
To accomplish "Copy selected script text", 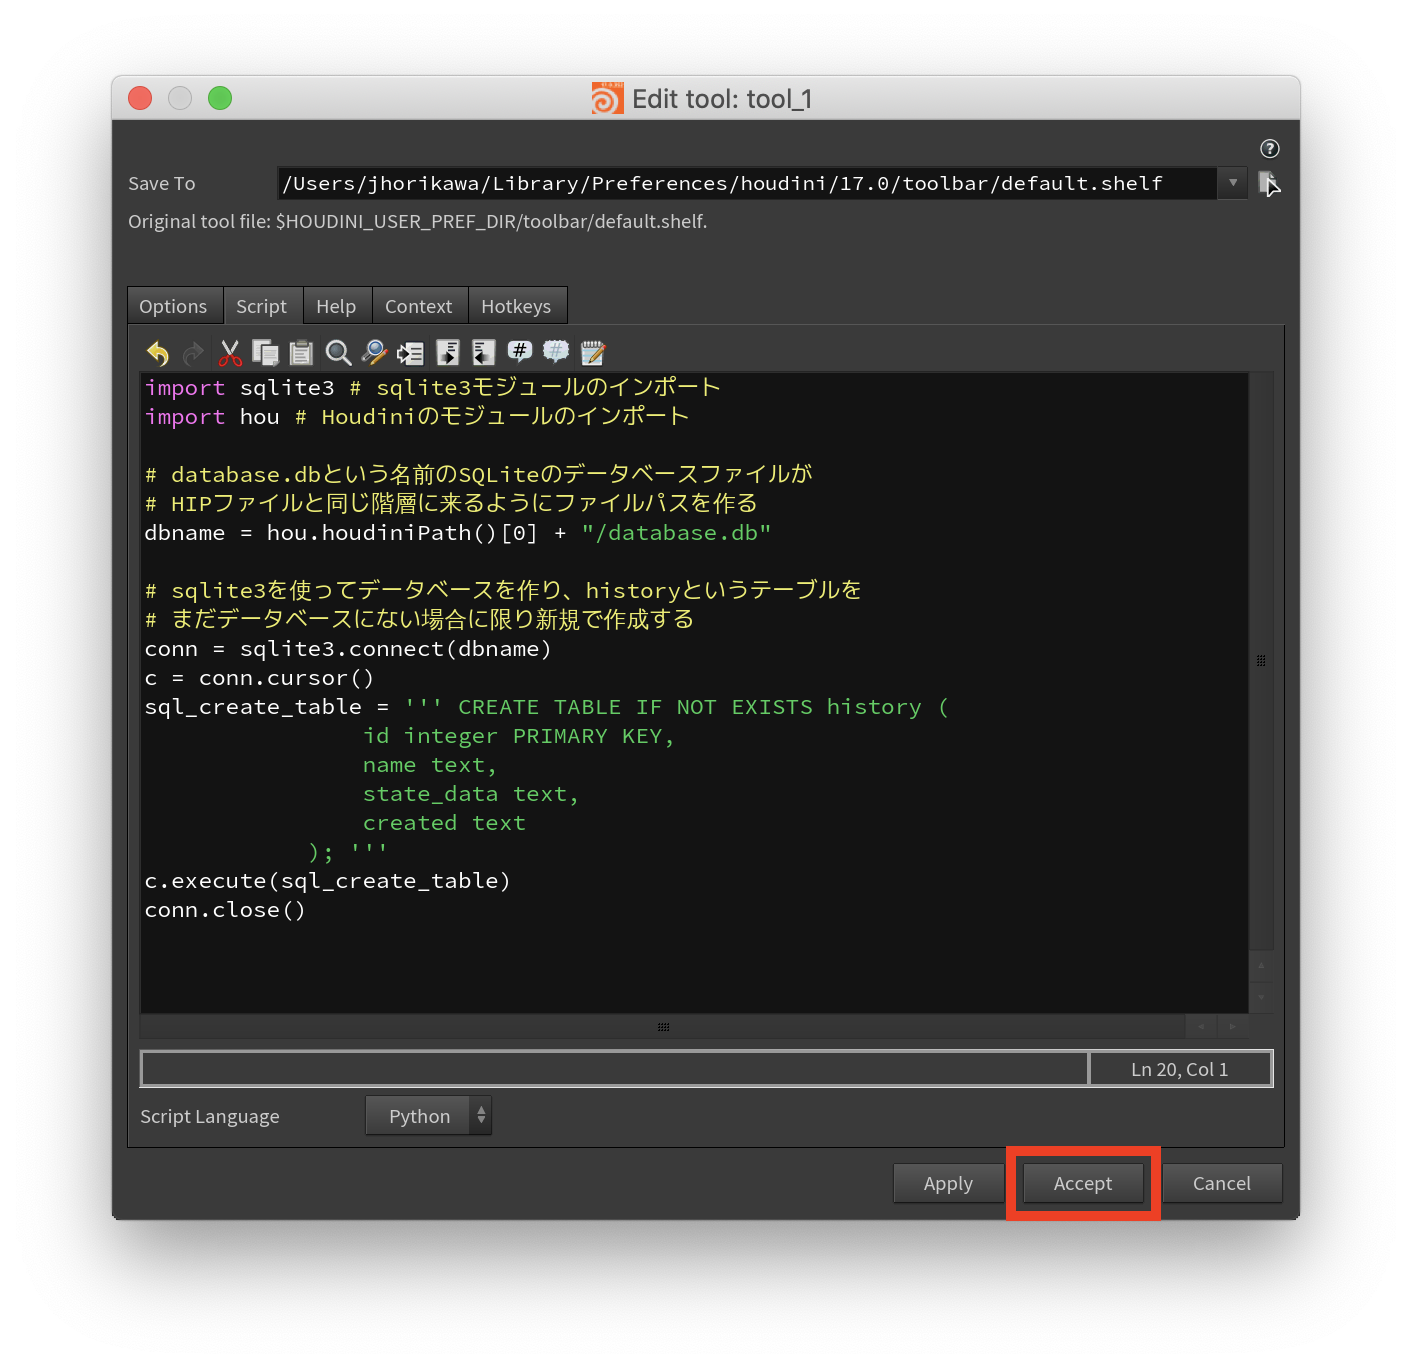I will [265, 352].
